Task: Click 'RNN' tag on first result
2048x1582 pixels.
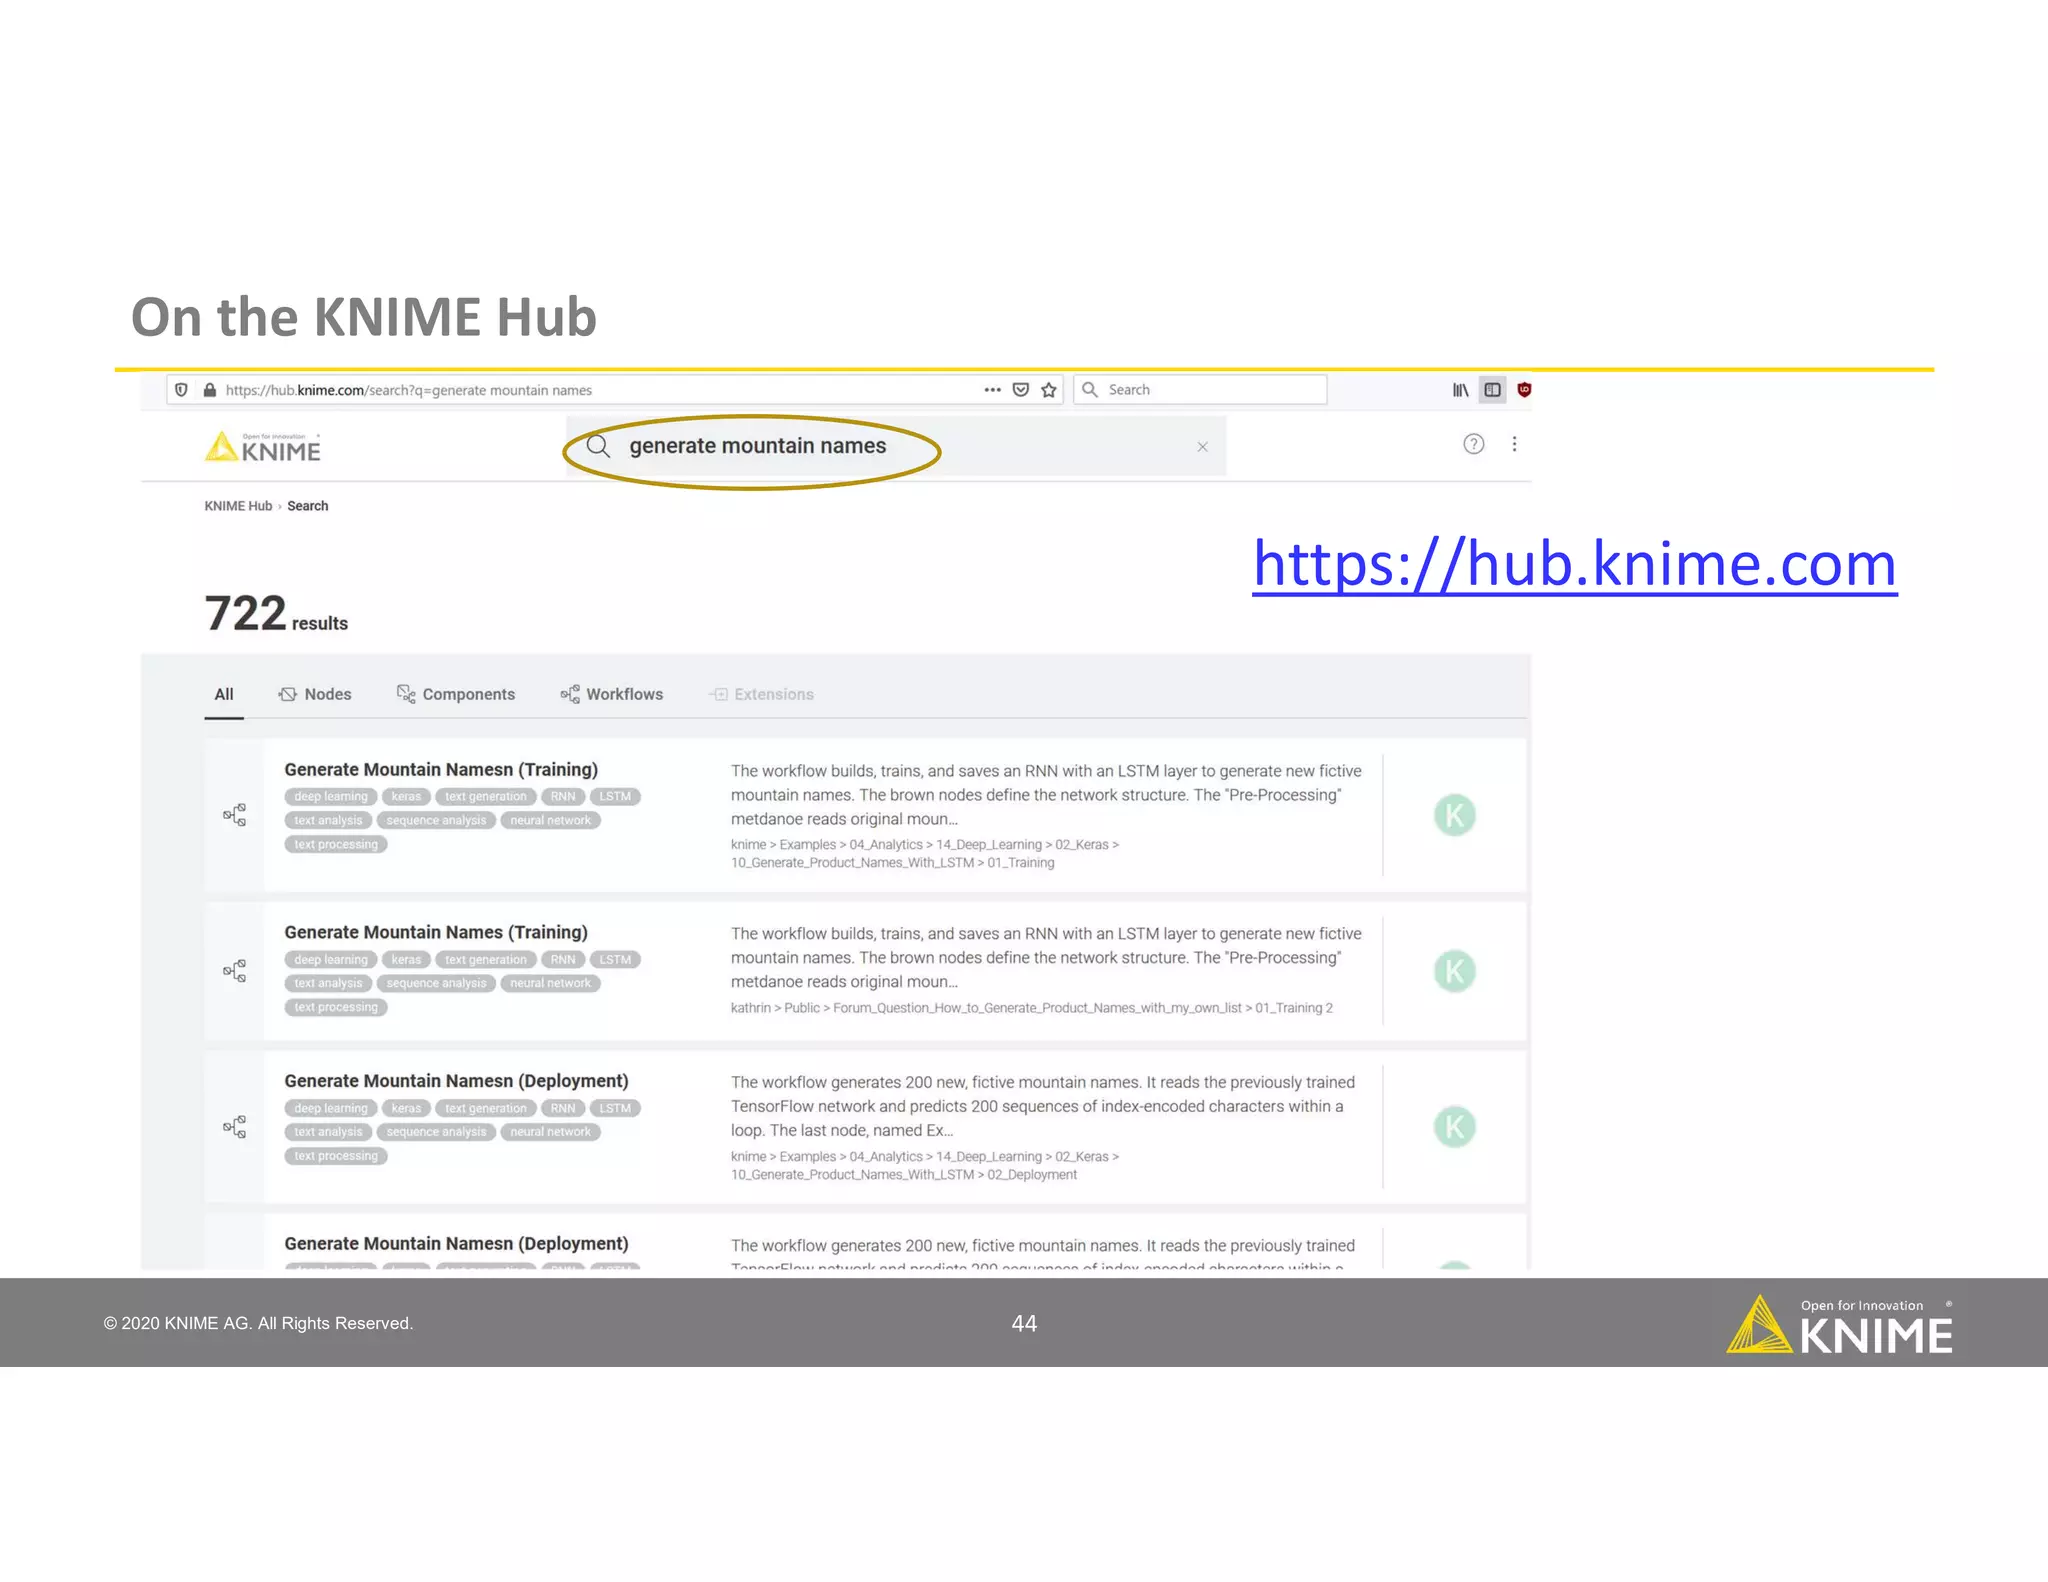Action: pos(563,797)
